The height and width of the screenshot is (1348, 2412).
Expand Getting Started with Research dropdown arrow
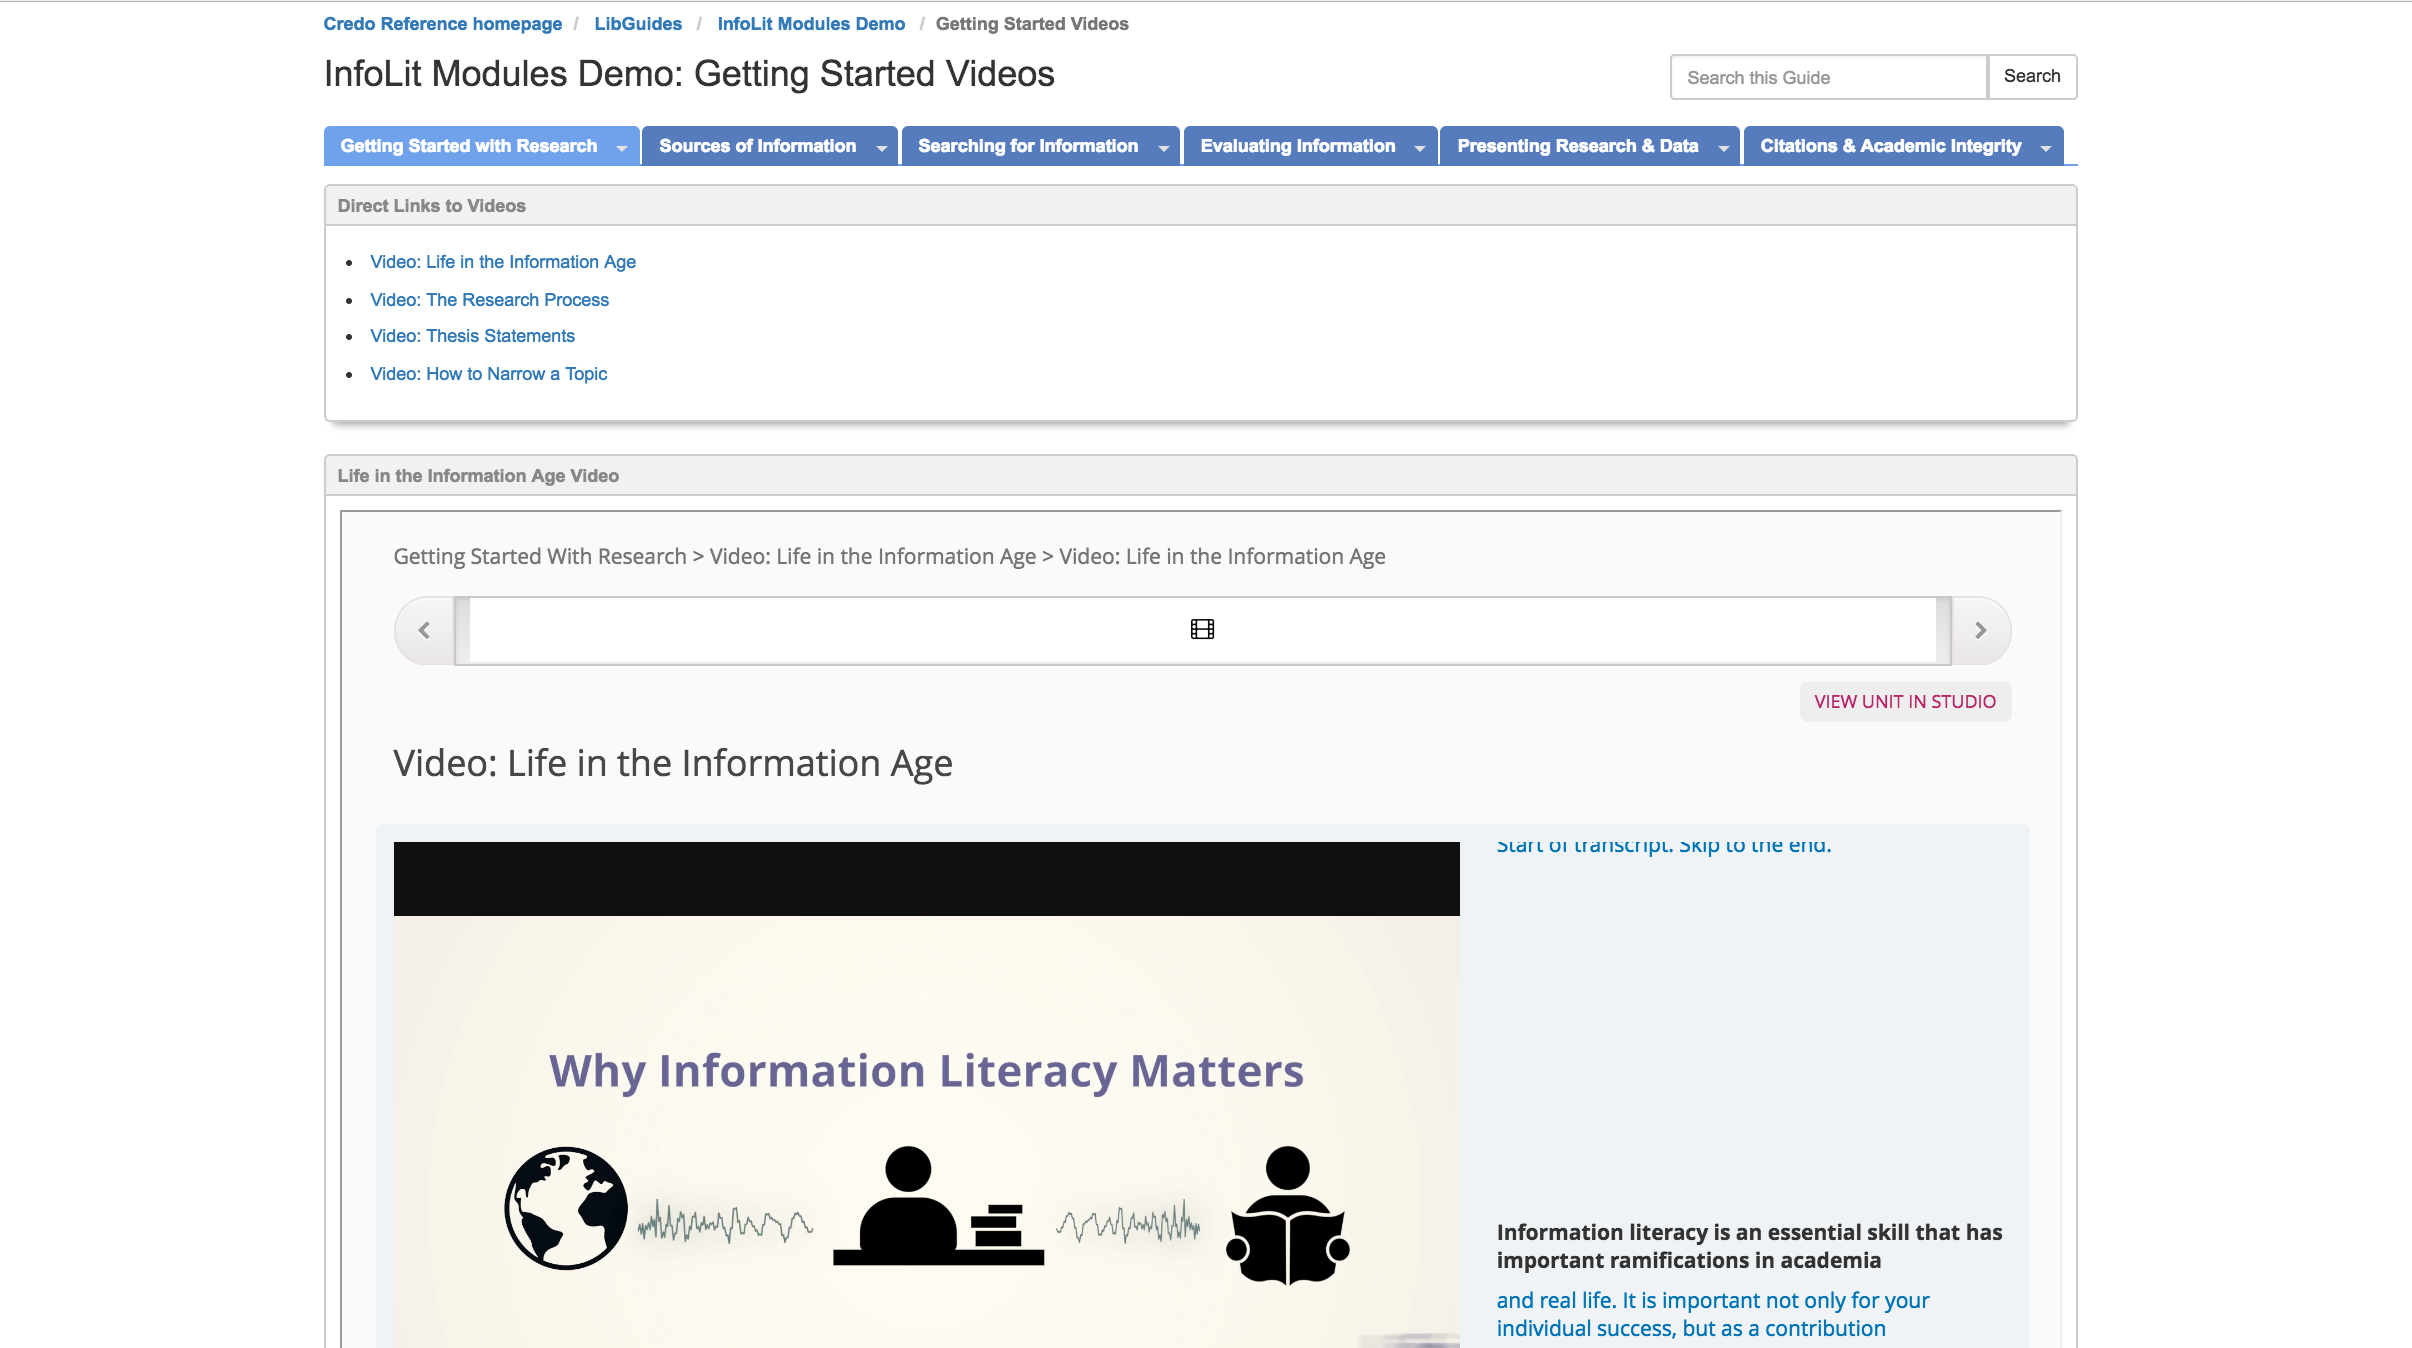click(622, 147)
